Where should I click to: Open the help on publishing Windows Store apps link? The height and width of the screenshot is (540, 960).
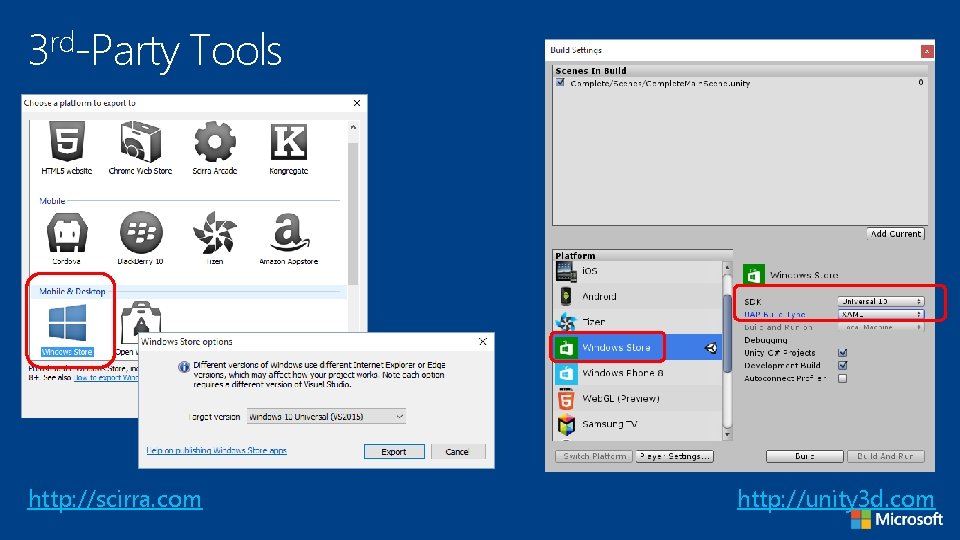[217, 451]
